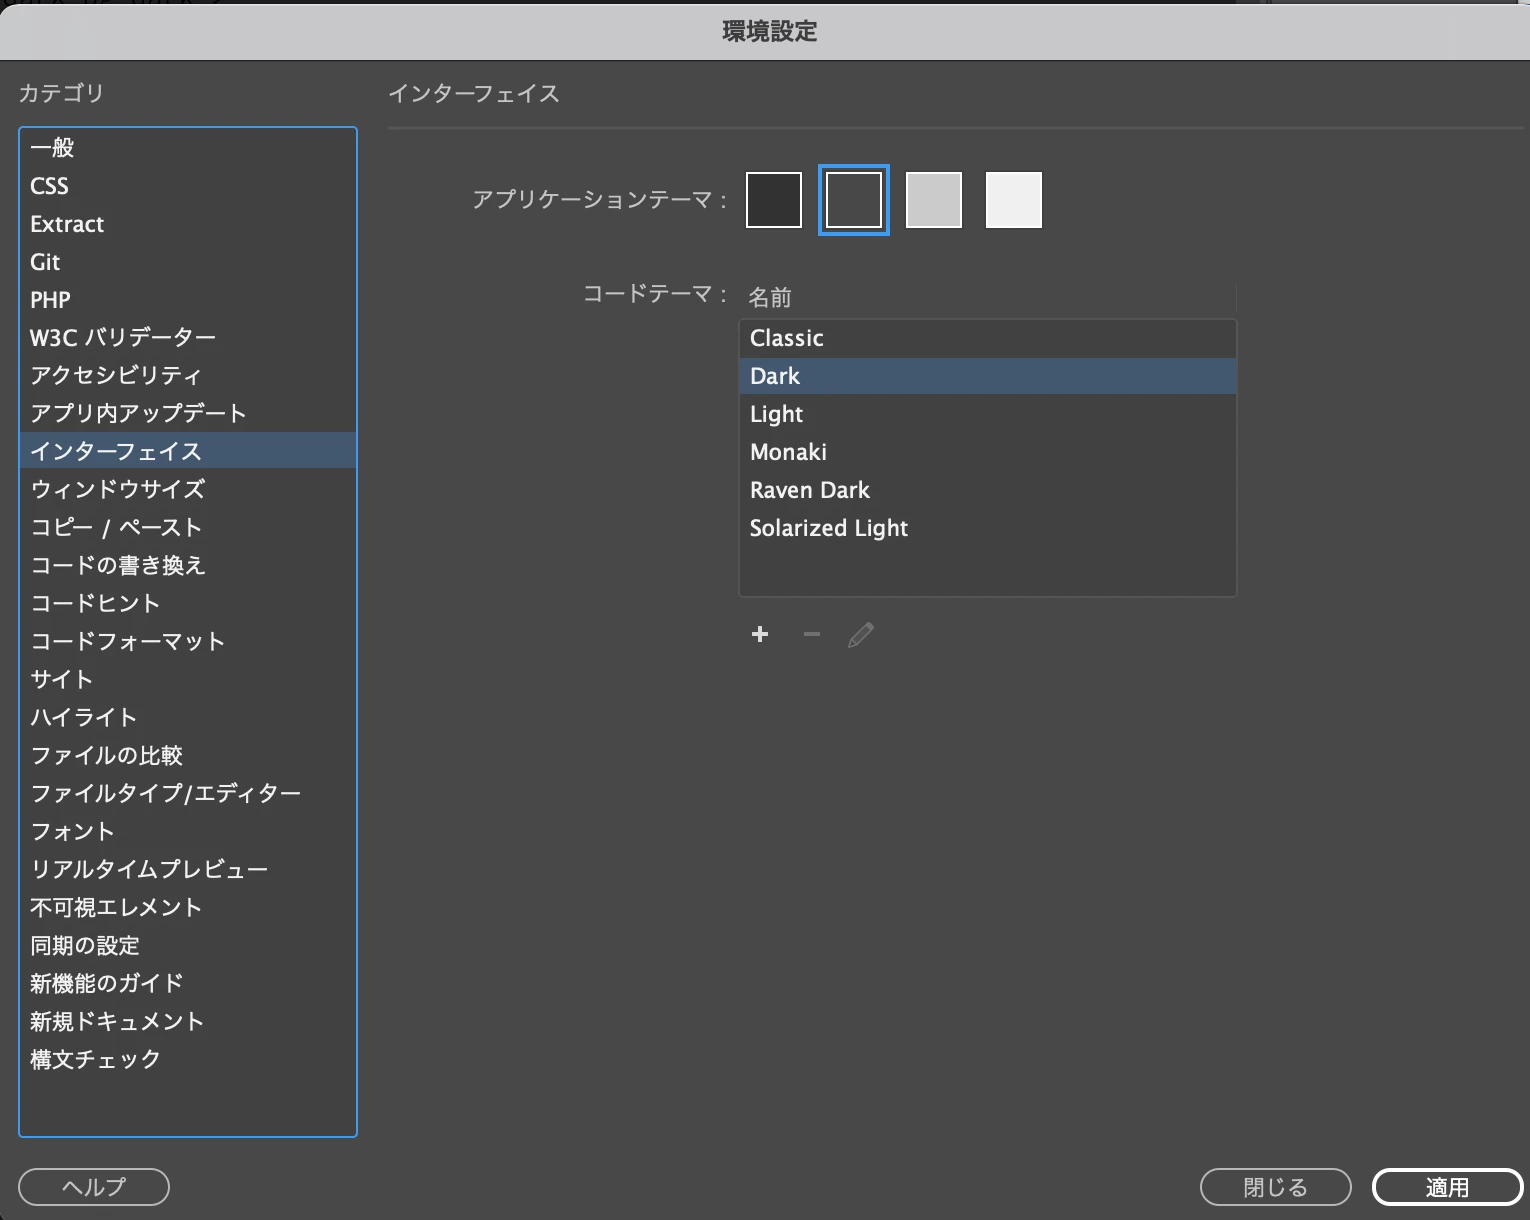
Task: Select ウィンドウサイズ in the category list
Action: 188,489
